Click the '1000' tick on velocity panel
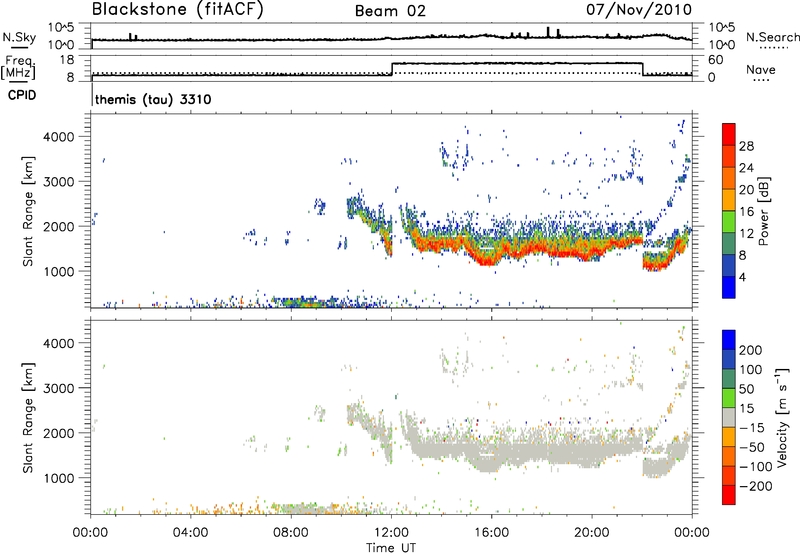Viewport: 800px width, 554px height. tap(59, 478)
